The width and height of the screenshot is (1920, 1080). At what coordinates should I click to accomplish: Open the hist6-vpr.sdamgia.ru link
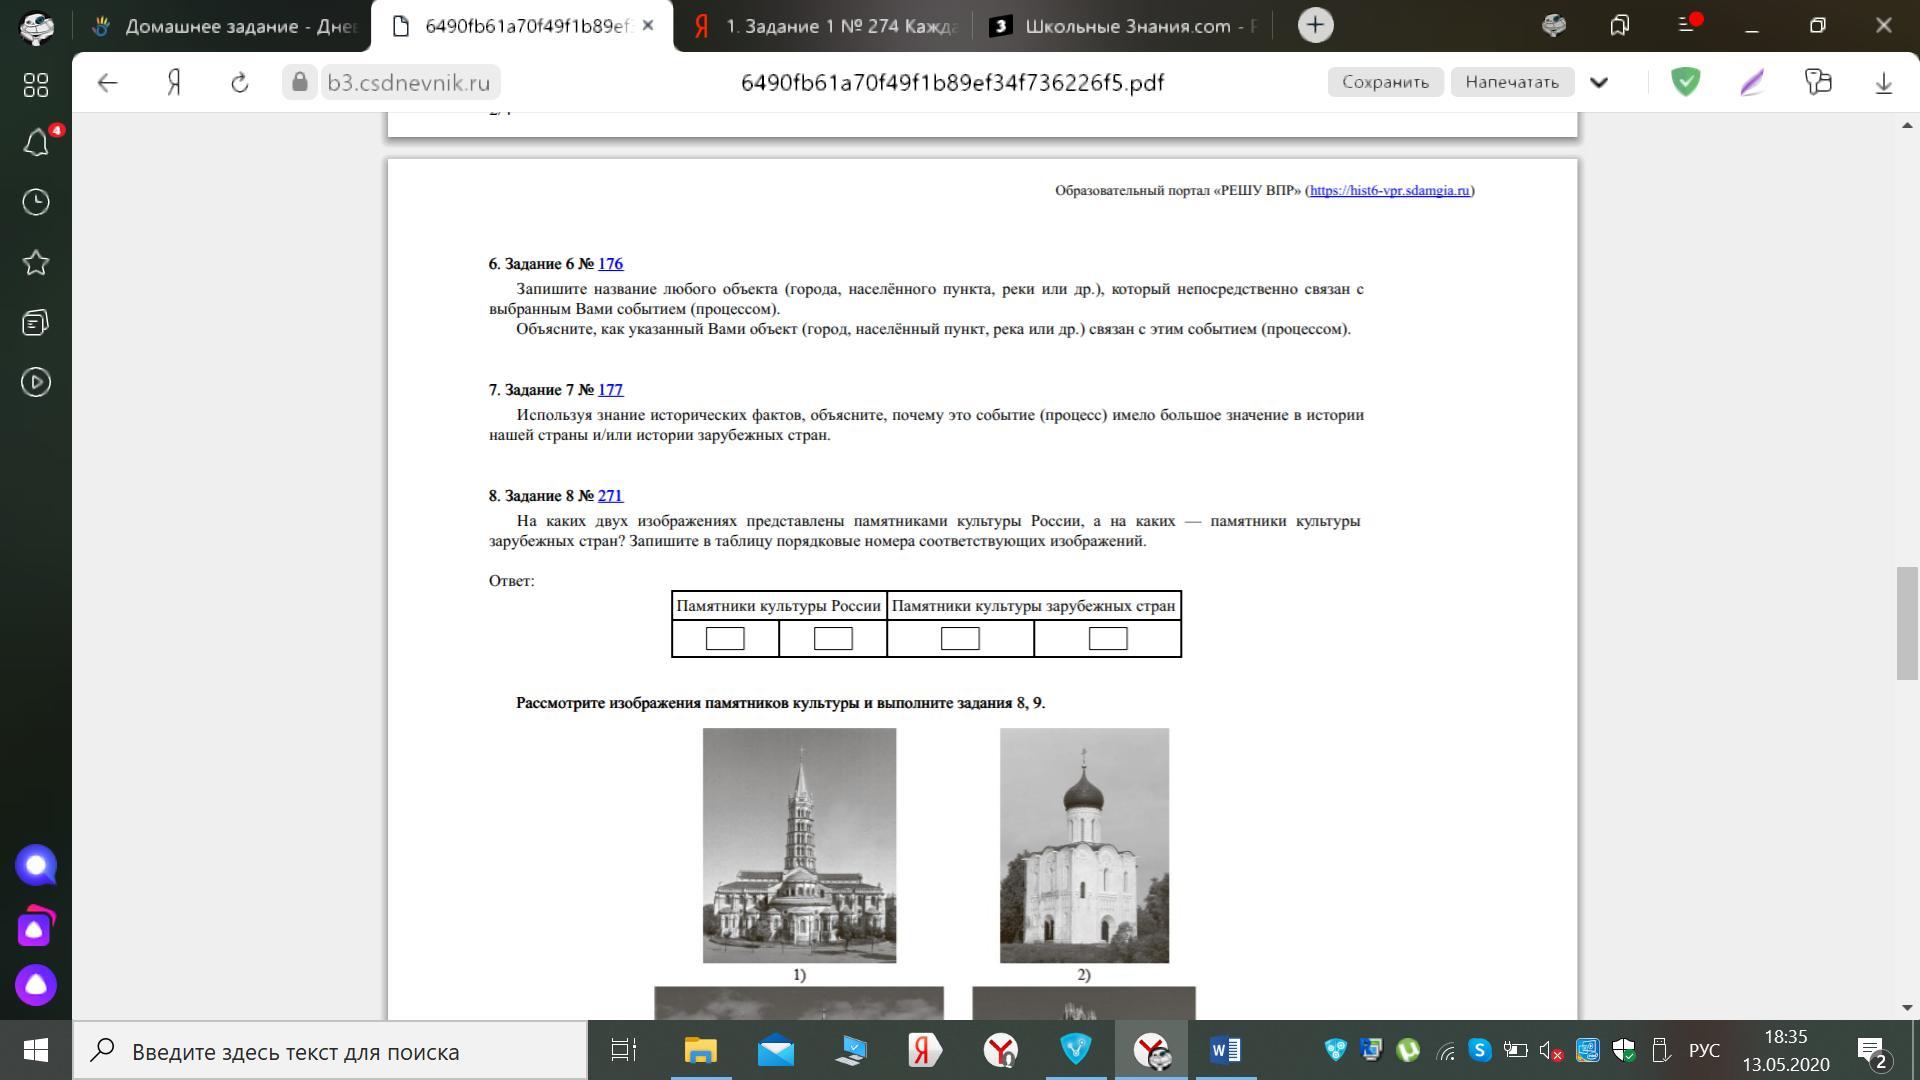(x=1390, y=190)
